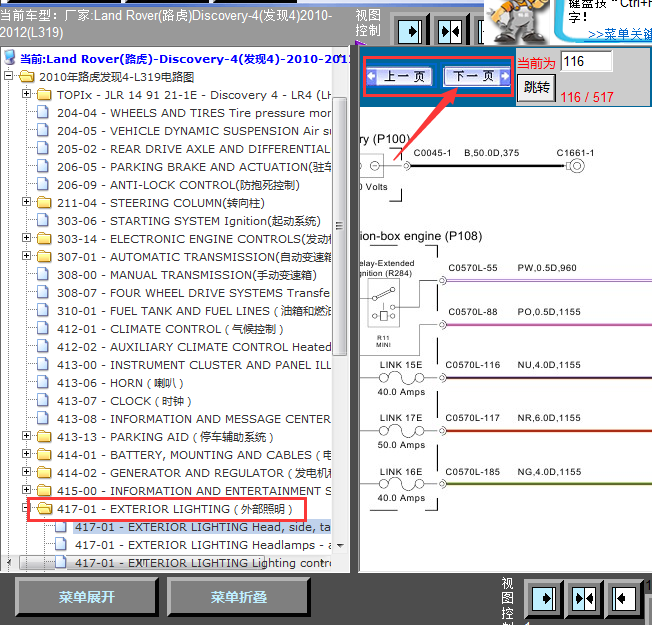Select 206-05 PARKING BRAKE AND ACTUATION entry
This screenshot has height=625, width=652.
point(194,167)
